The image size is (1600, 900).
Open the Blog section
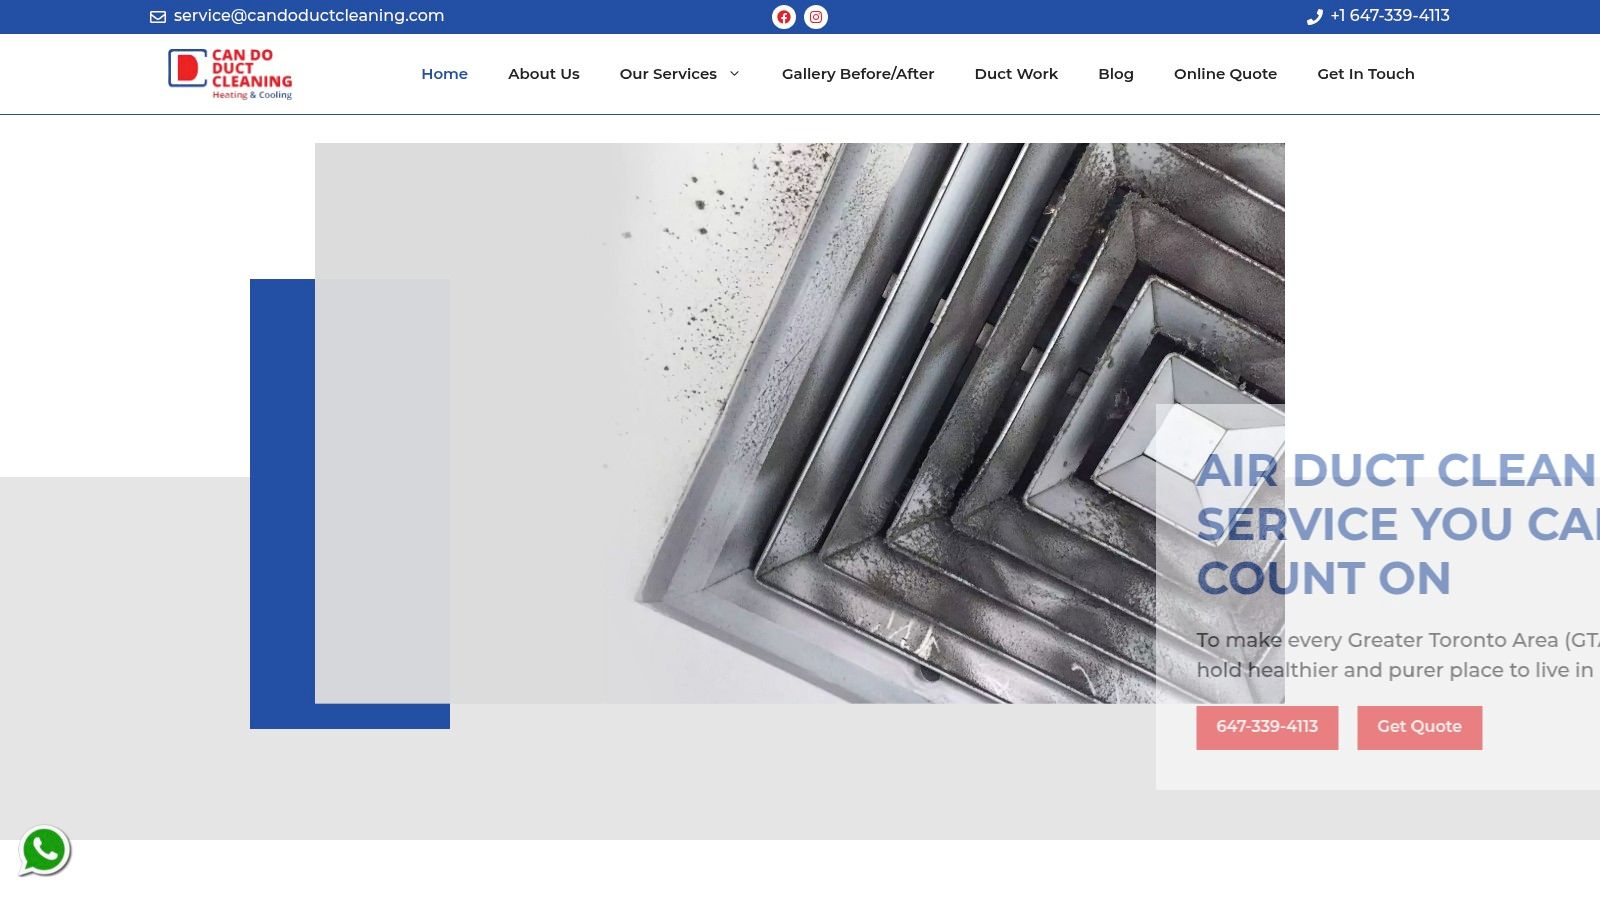click(1115, 74)
